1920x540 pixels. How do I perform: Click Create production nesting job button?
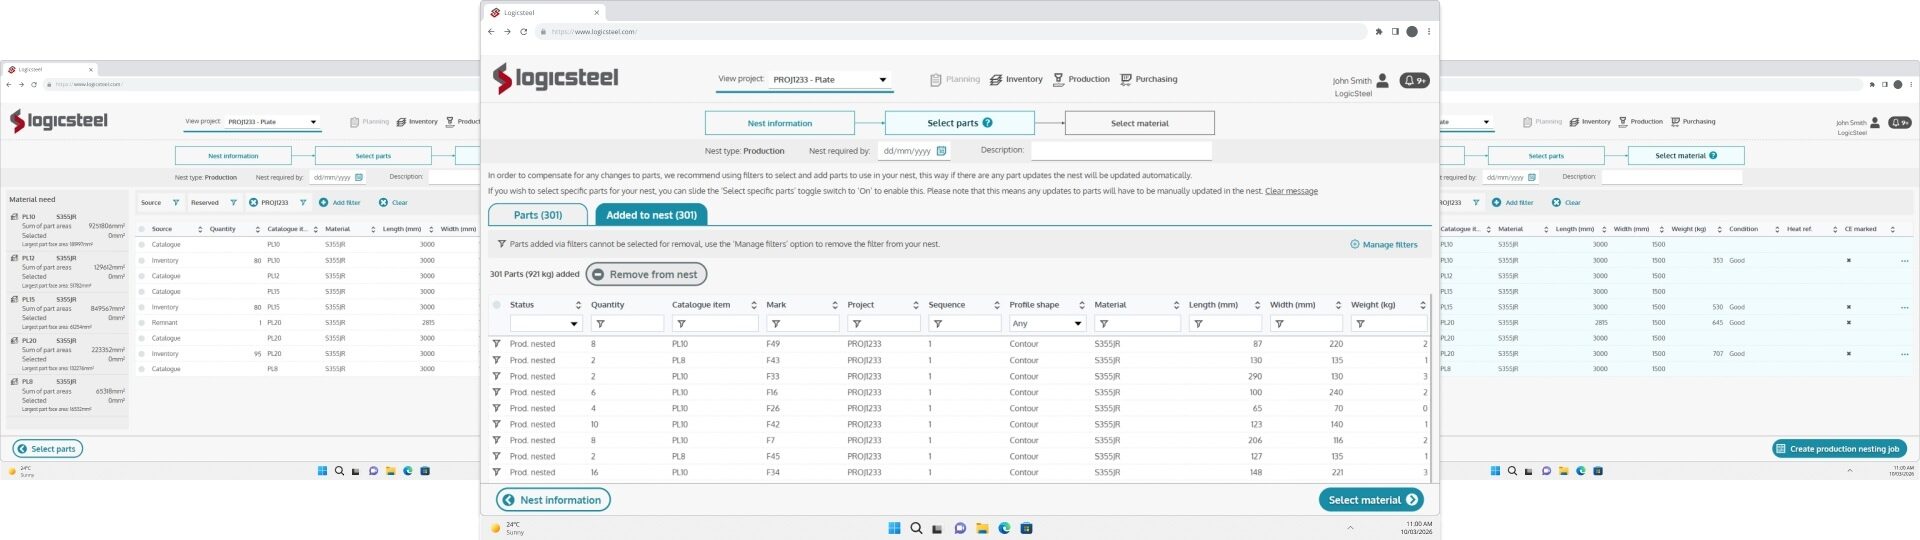coord(1838,449)
